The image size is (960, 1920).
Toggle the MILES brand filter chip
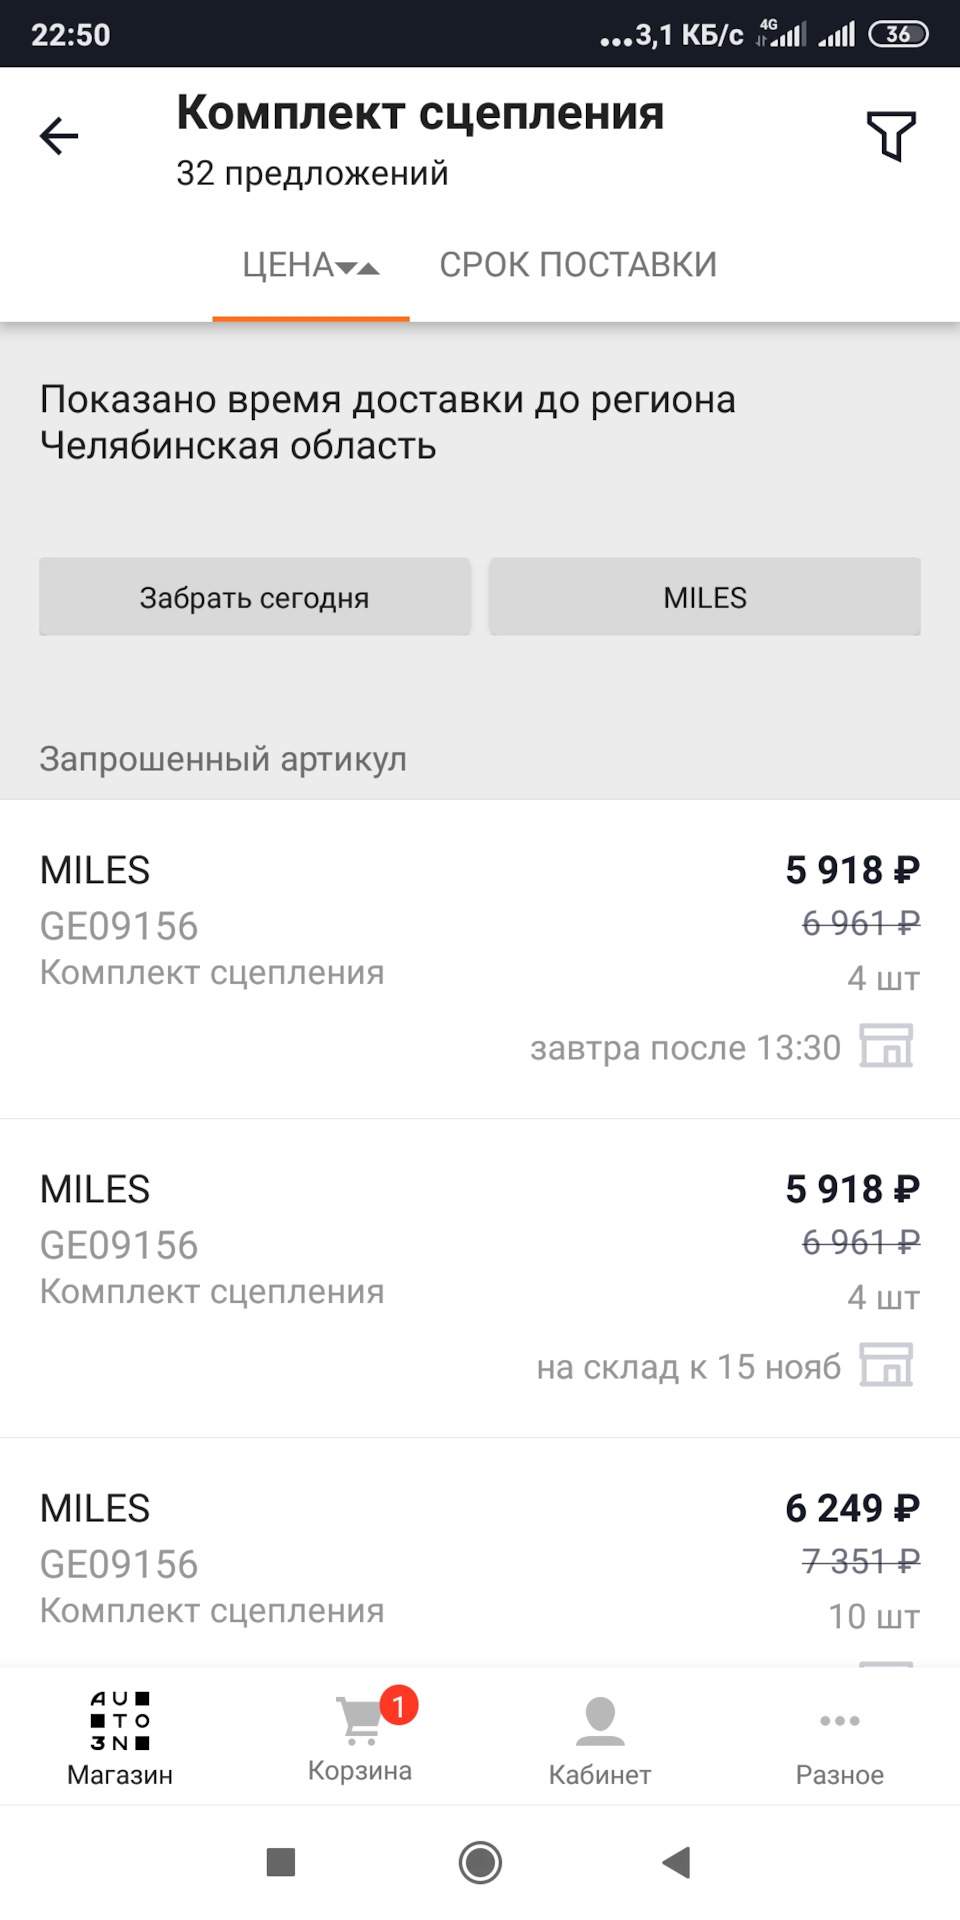coord(705,597)
